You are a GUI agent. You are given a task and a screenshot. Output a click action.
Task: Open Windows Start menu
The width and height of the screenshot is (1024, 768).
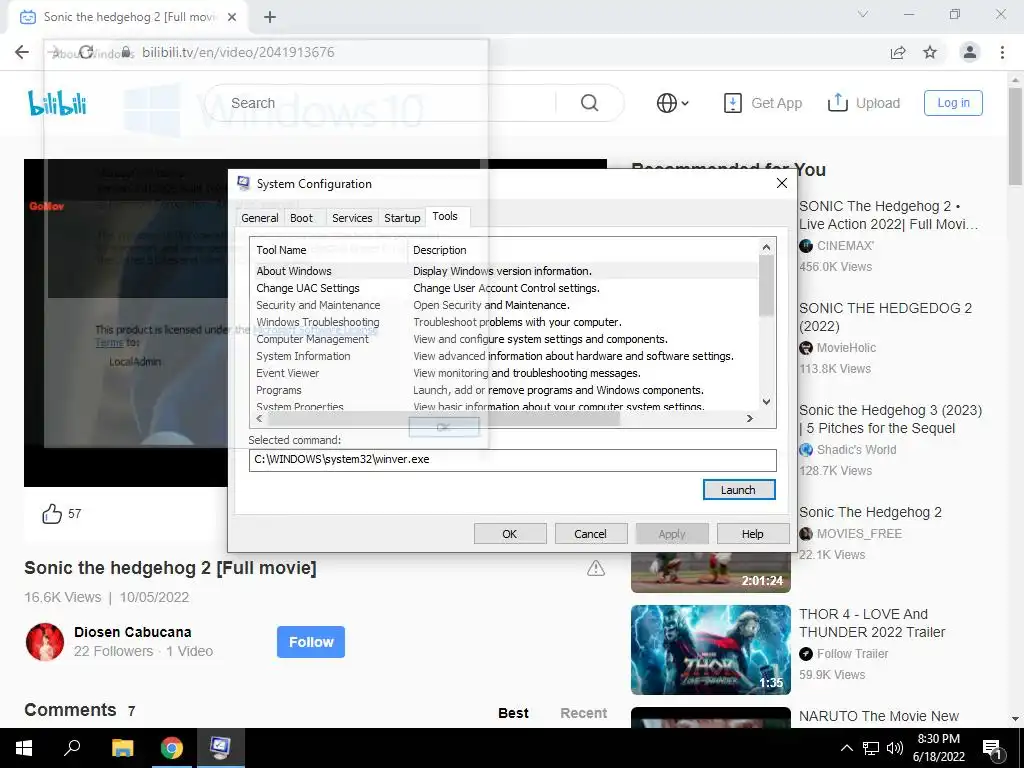pyautogui.click(x=24, y=748)
